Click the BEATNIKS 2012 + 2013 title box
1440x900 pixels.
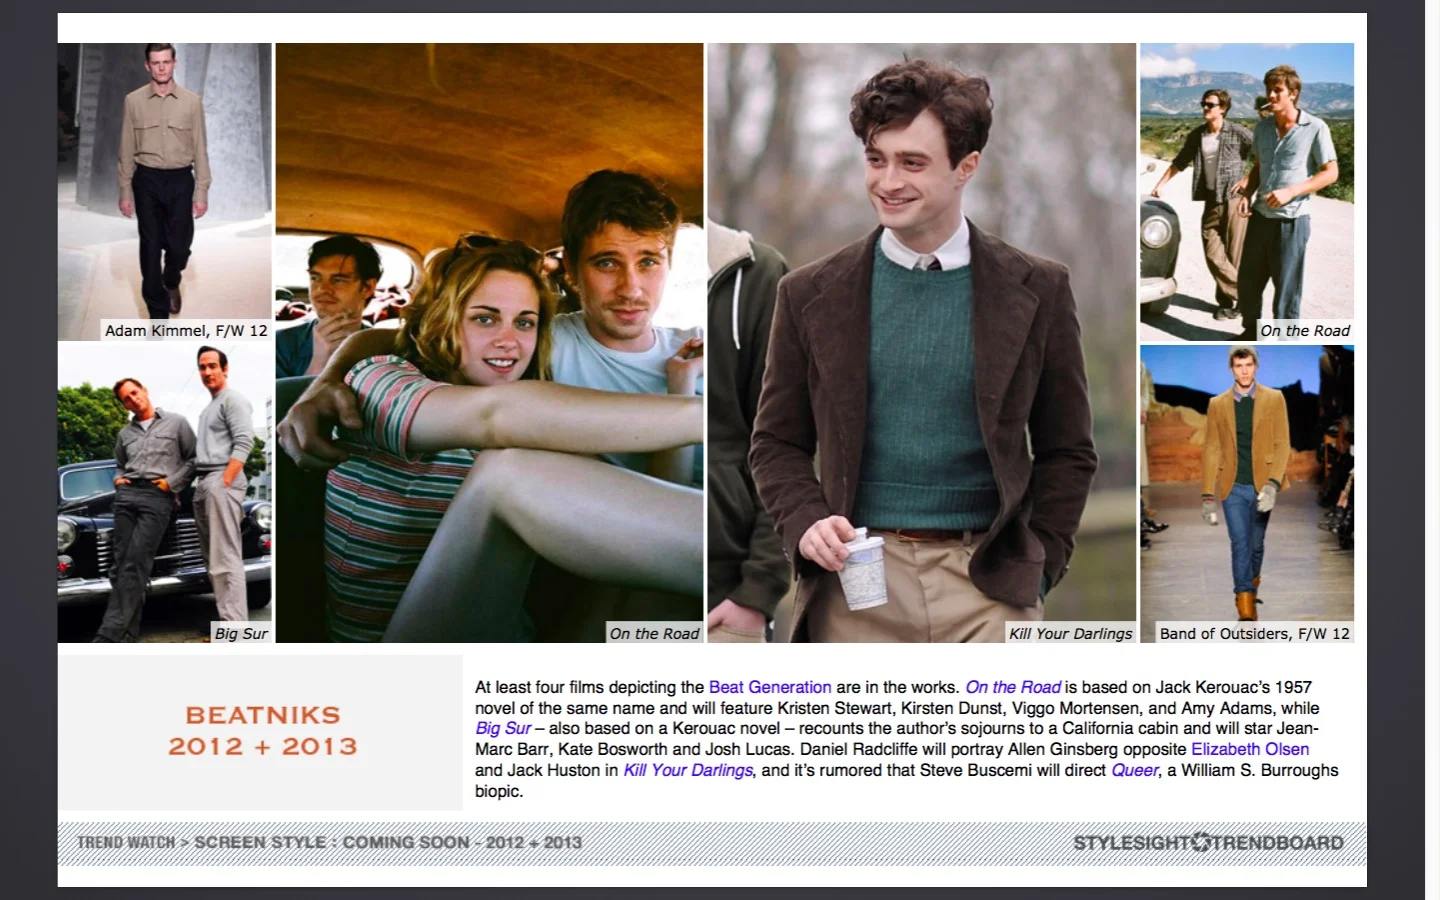pyautogui.click(x=261, y=732)
